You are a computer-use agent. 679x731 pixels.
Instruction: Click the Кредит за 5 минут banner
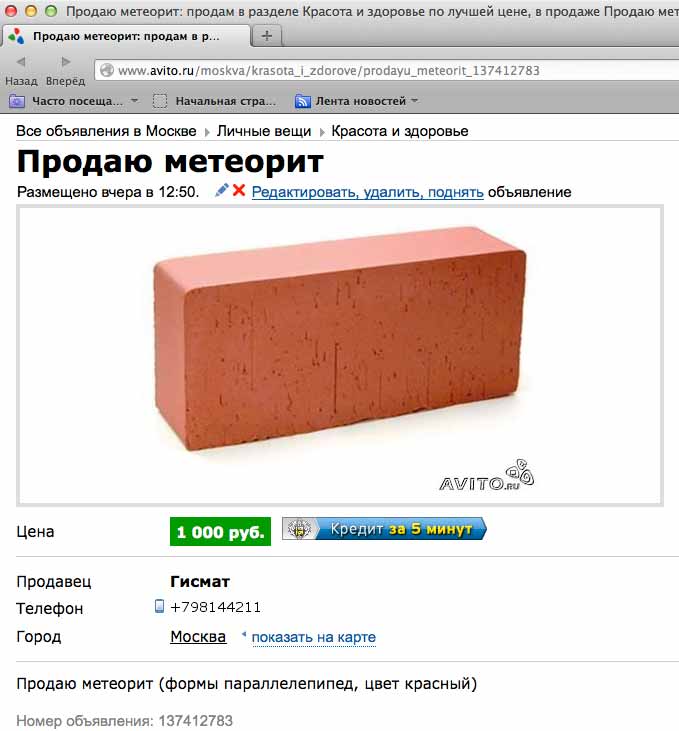pyautogui.click(x=384, y=530)
